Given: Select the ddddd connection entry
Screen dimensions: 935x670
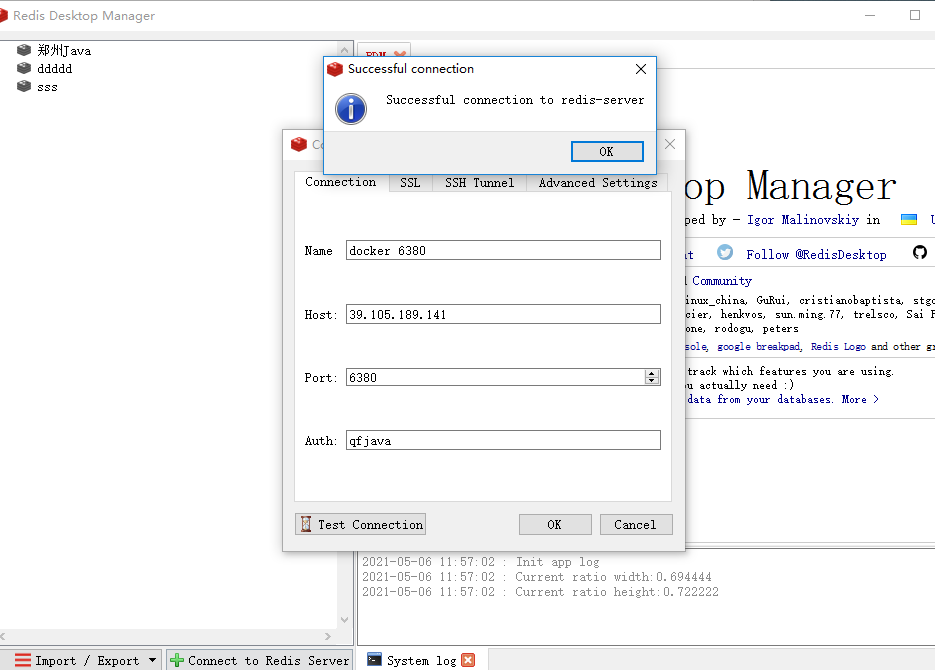Looking at the screenshot, I should pos(54,69).
